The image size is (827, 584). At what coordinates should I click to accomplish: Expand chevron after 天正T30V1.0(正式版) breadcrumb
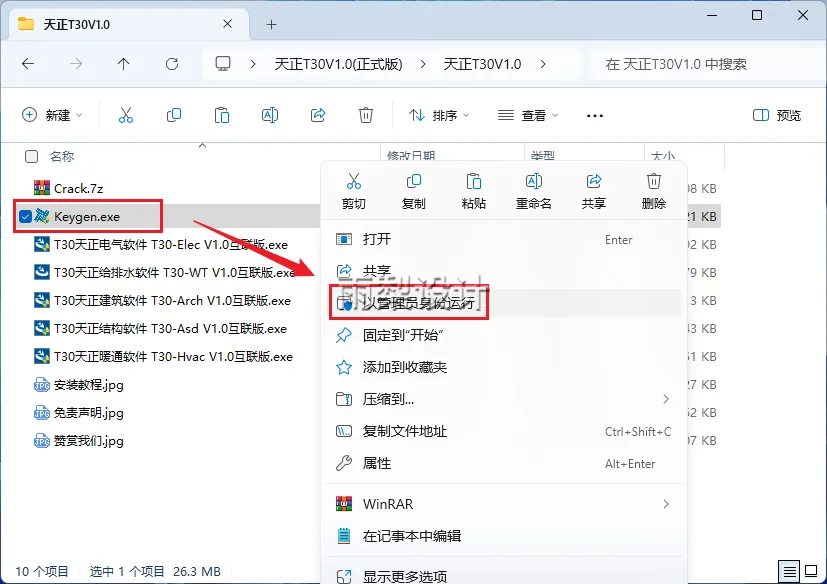tap(423, 64)
